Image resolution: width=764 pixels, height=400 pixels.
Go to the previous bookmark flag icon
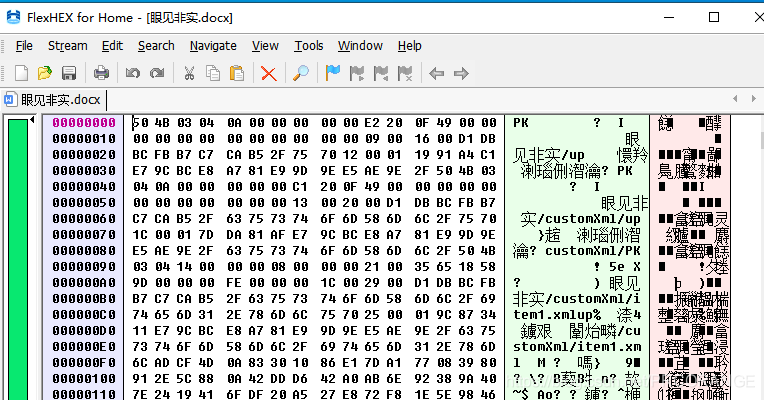click(381, 73)
